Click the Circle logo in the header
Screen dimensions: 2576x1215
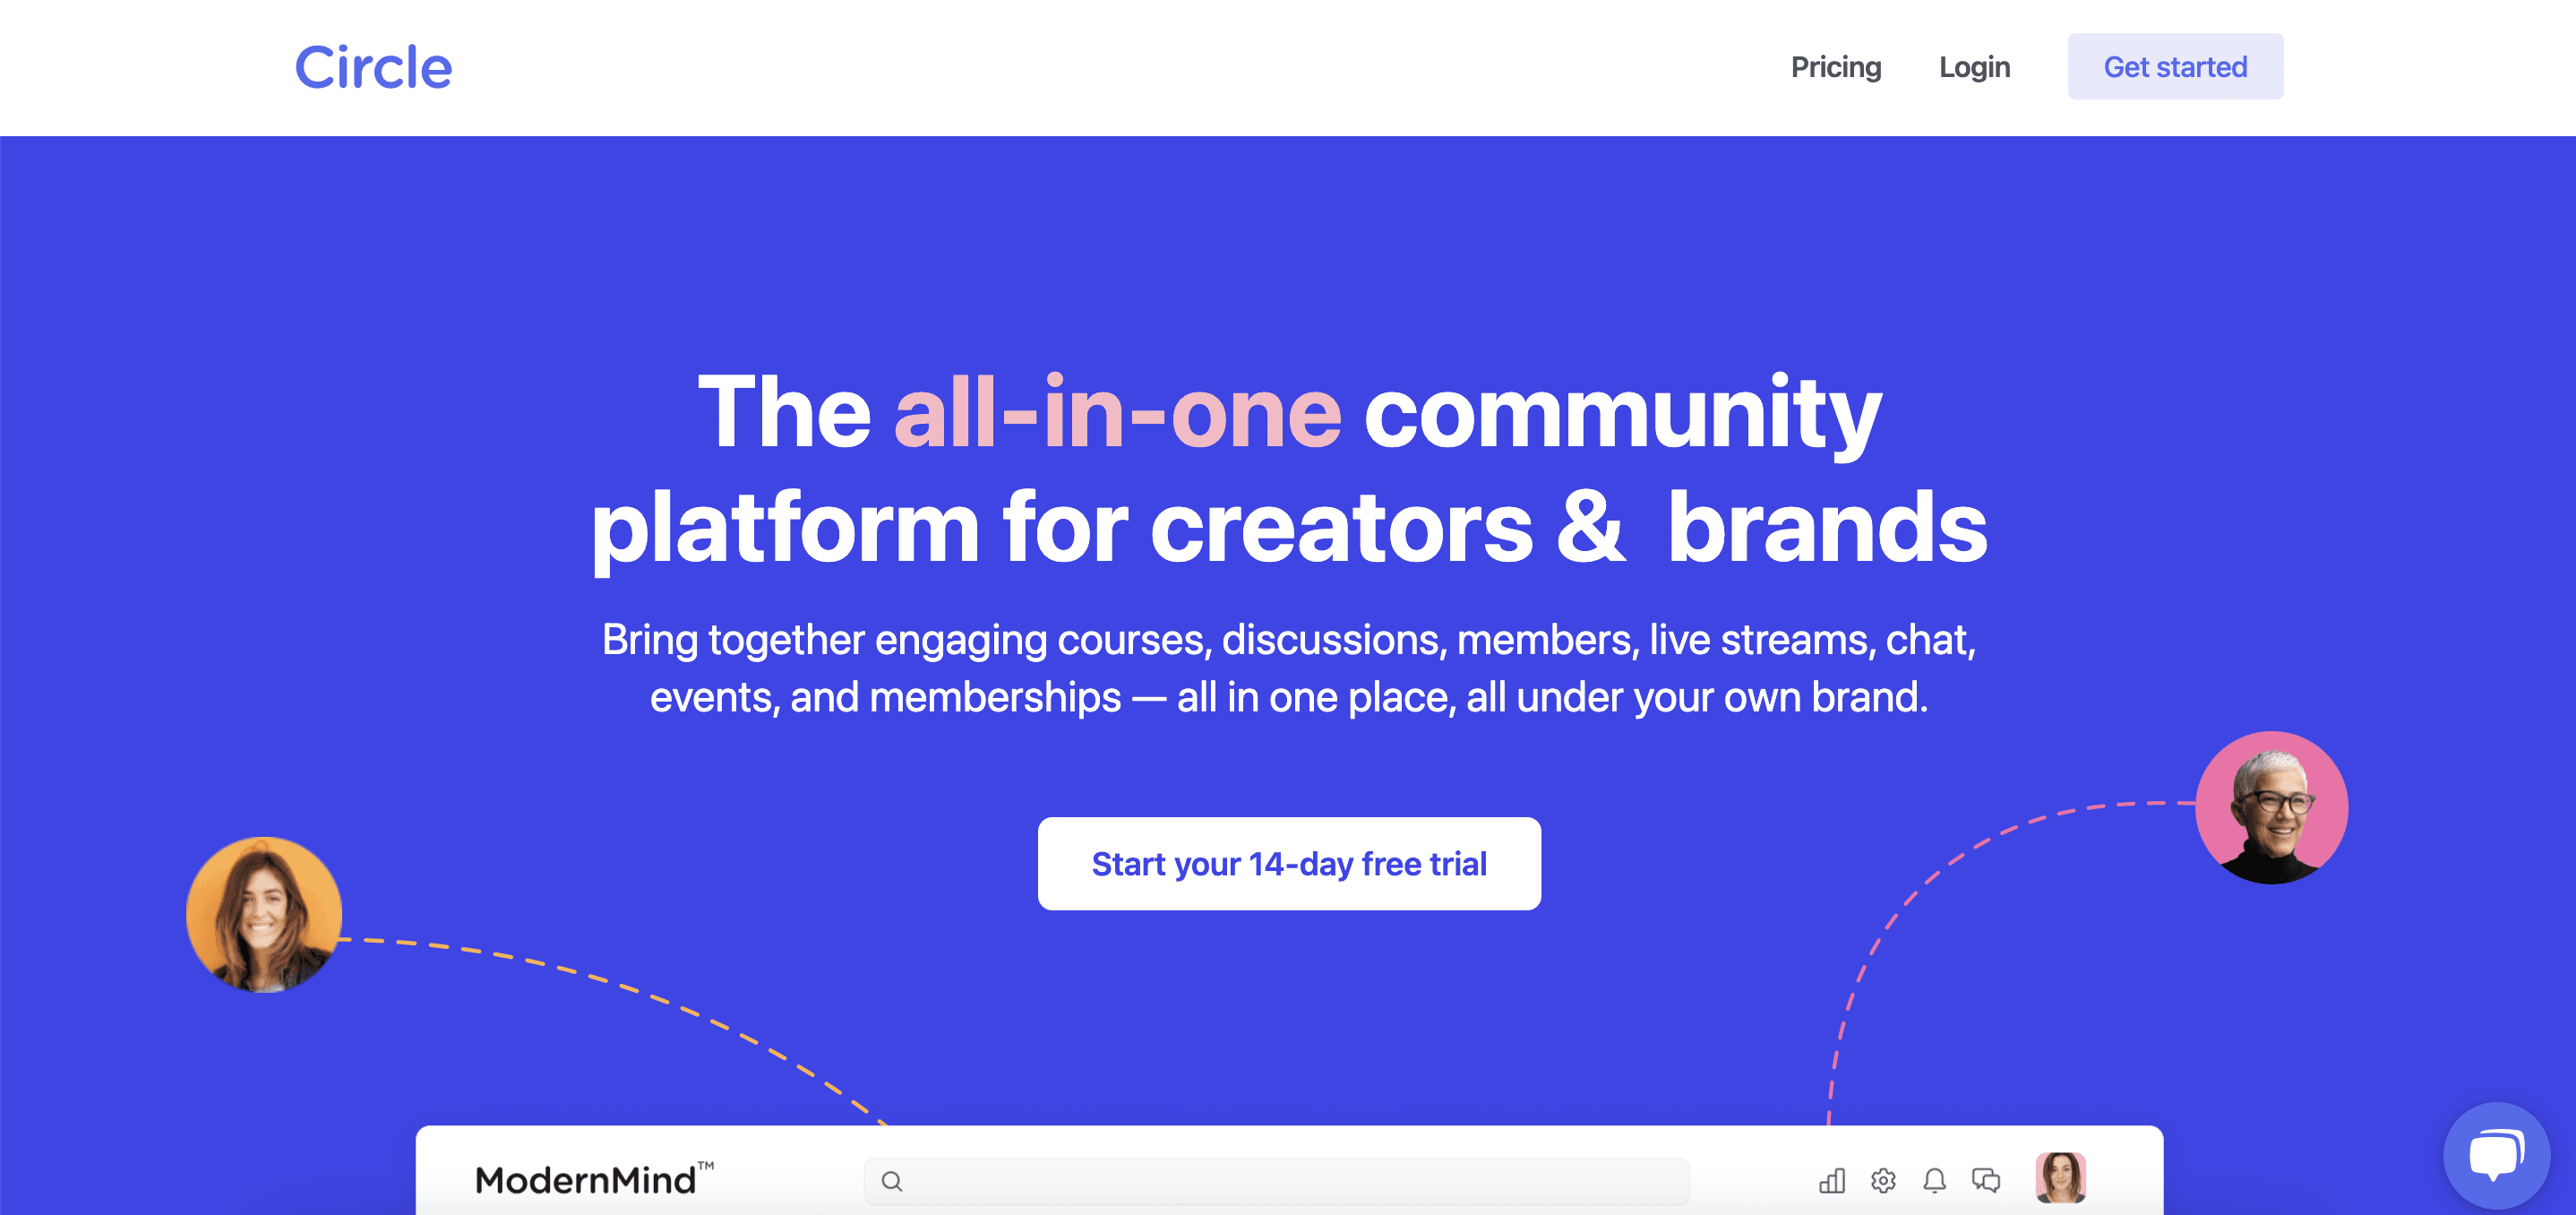click(x=373, y=68)
